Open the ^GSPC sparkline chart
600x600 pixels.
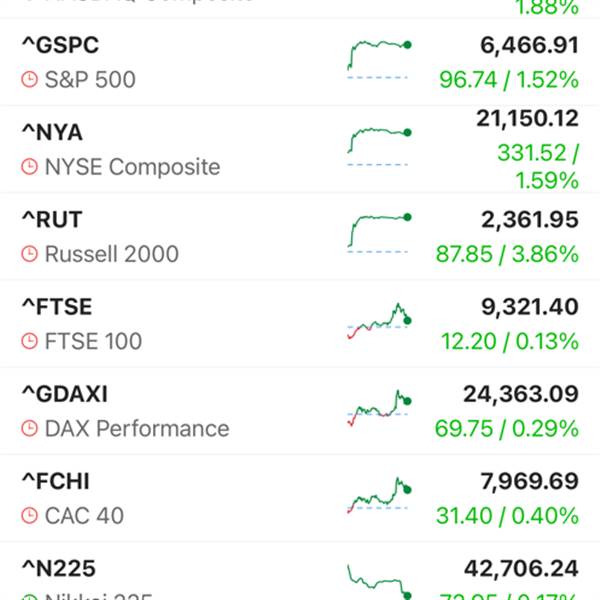coord(379,59)
